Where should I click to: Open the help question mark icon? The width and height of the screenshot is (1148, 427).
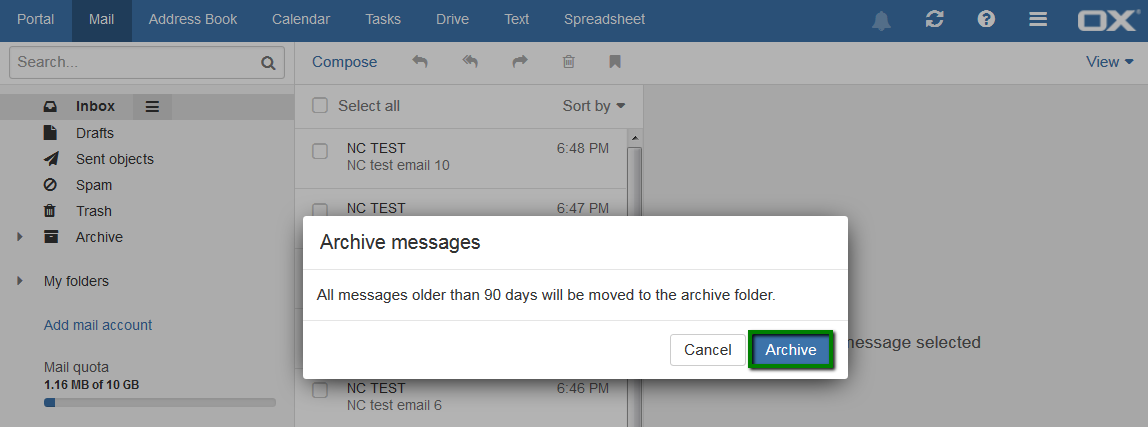pyautogui.click(x=986, y=20)
